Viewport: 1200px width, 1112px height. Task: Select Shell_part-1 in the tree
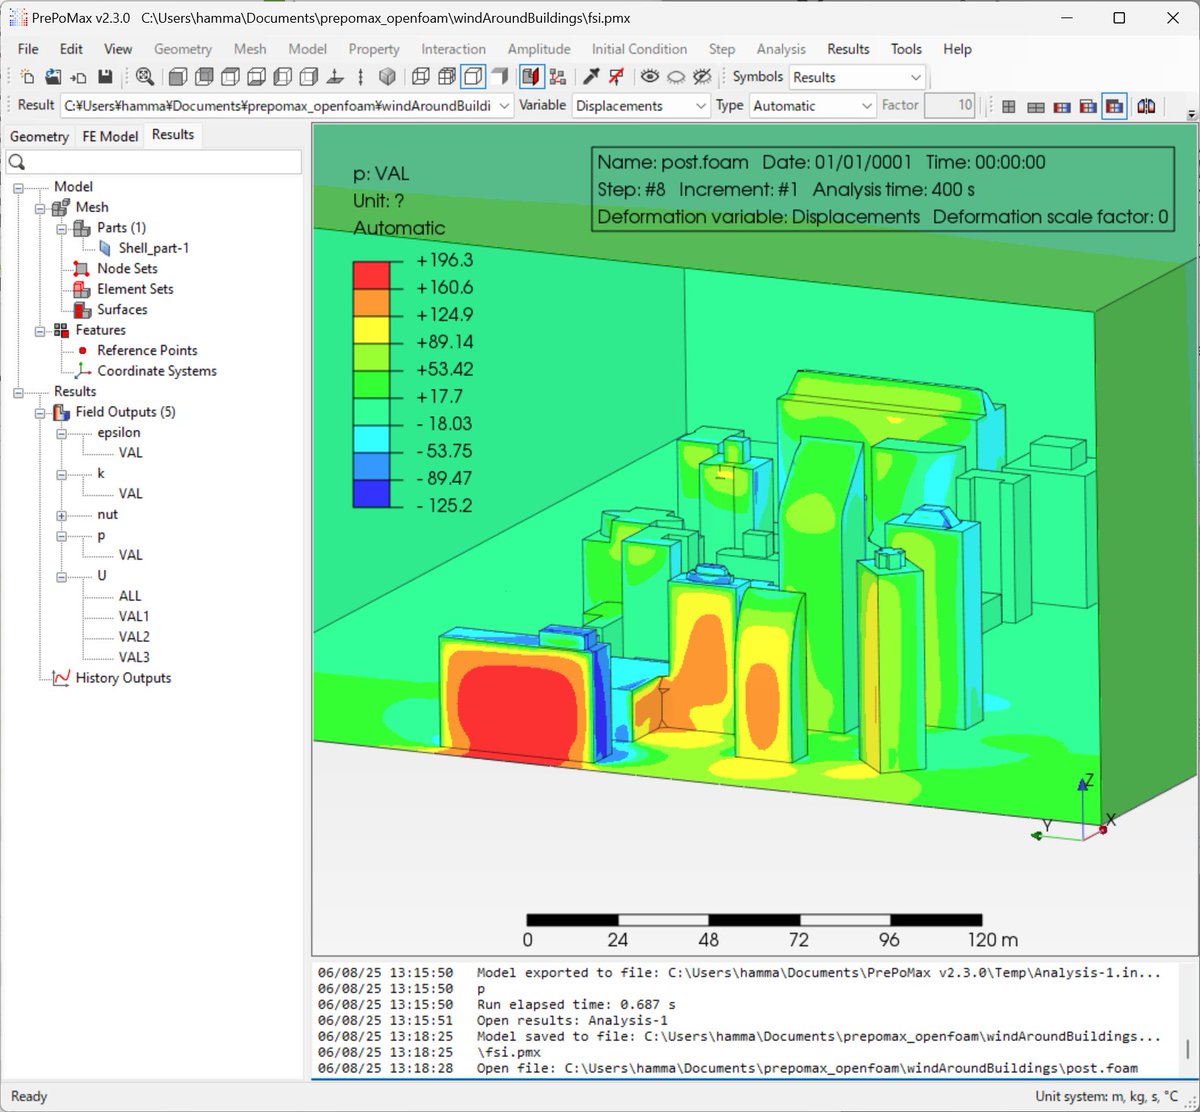pyautogui.click(x=153, y=248)
